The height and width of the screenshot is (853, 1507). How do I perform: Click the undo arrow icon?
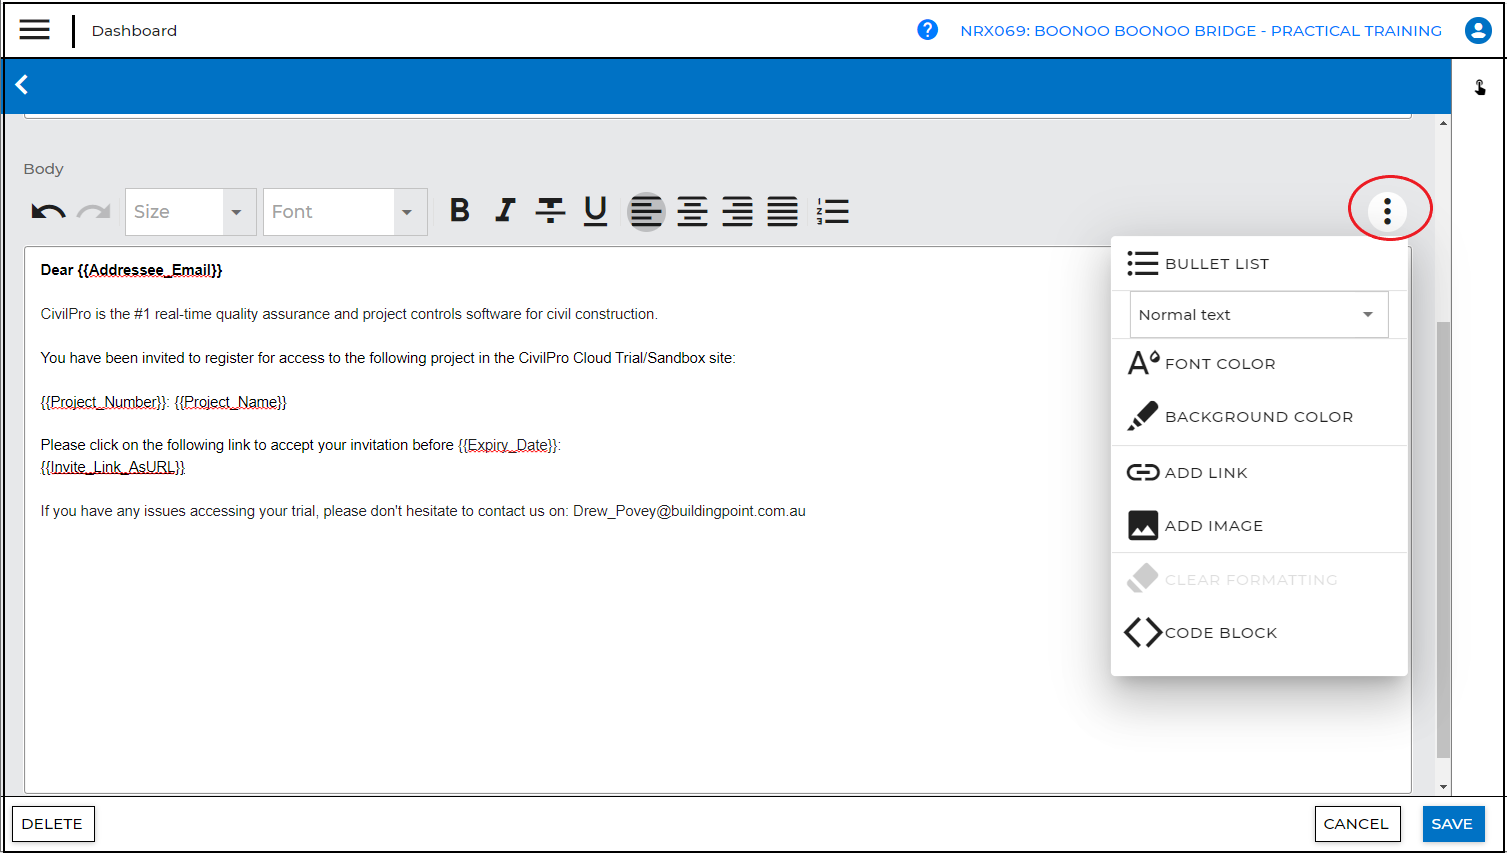pos(48,212)
